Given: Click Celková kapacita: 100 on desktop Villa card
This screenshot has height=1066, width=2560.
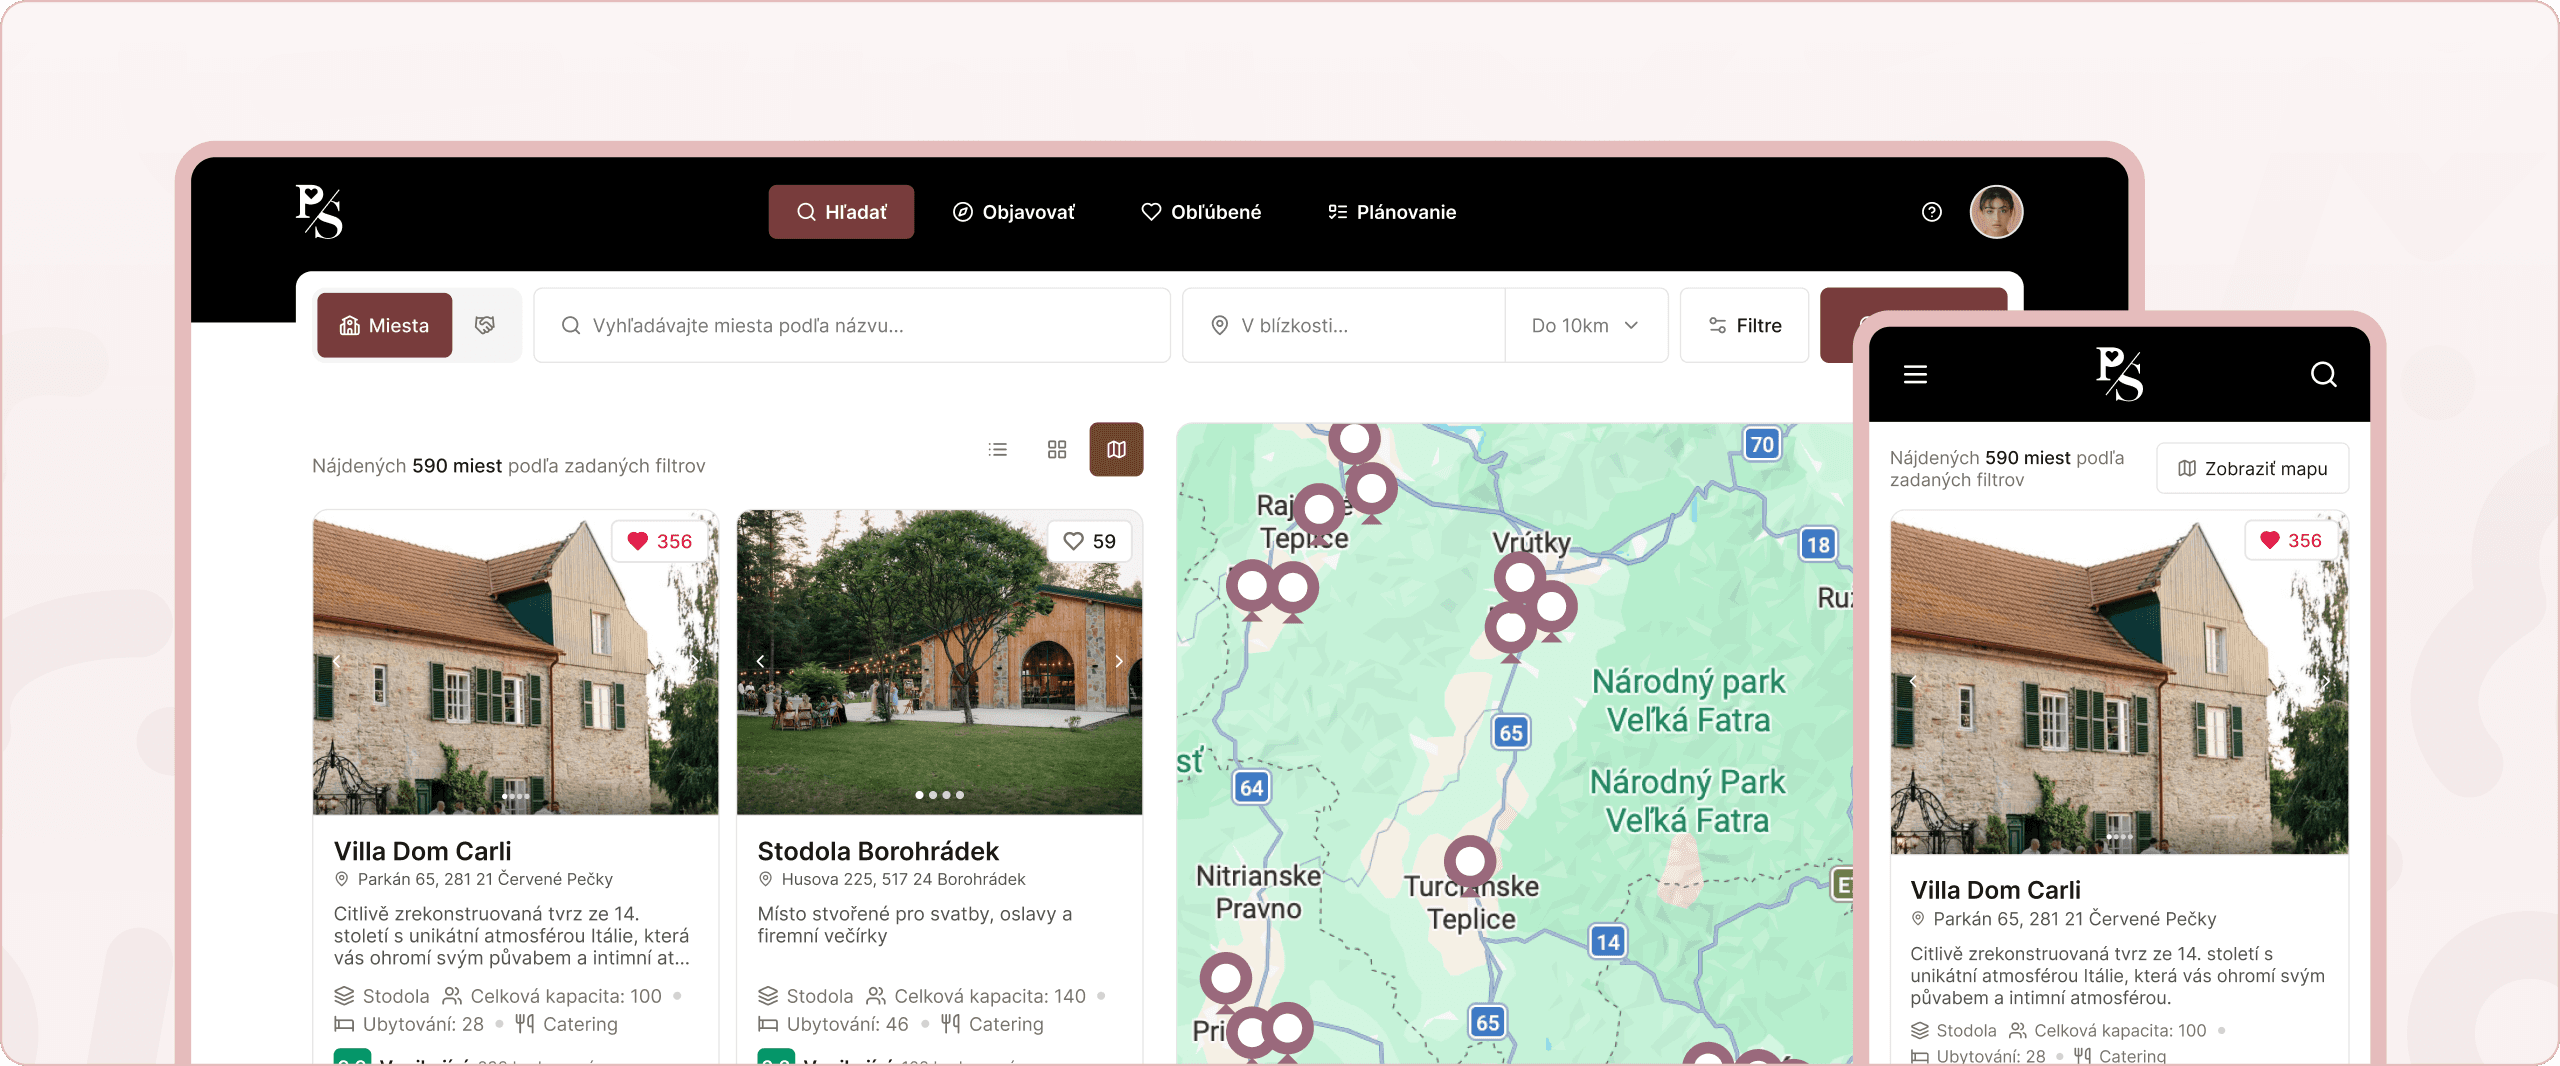Looking at the screenshot, I should (x=552, y=996).
